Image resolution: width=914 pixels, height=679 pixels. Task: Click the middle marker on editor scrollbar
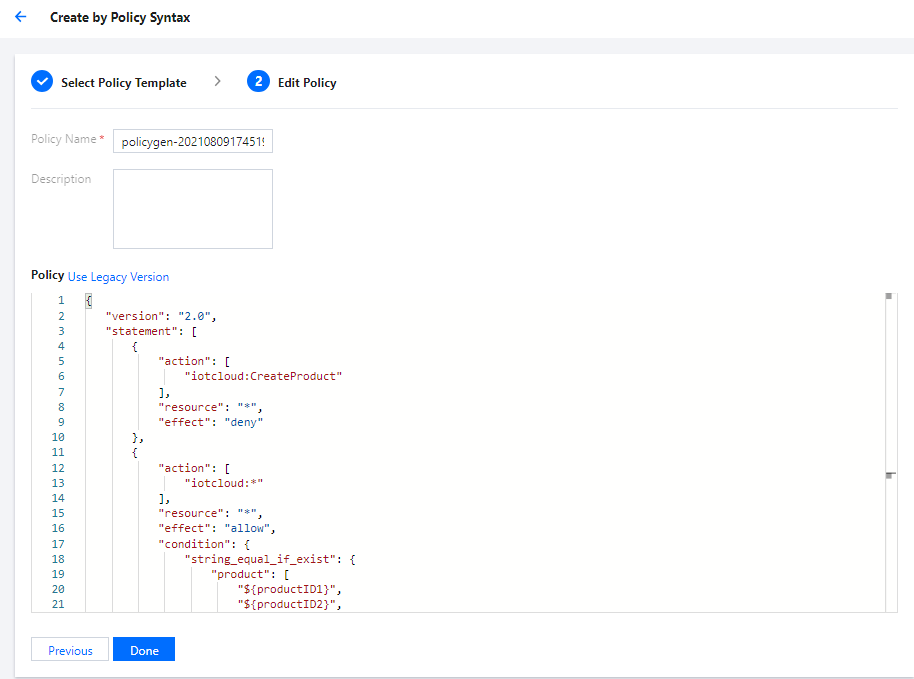pyautogui.click(x=889, y=476)
